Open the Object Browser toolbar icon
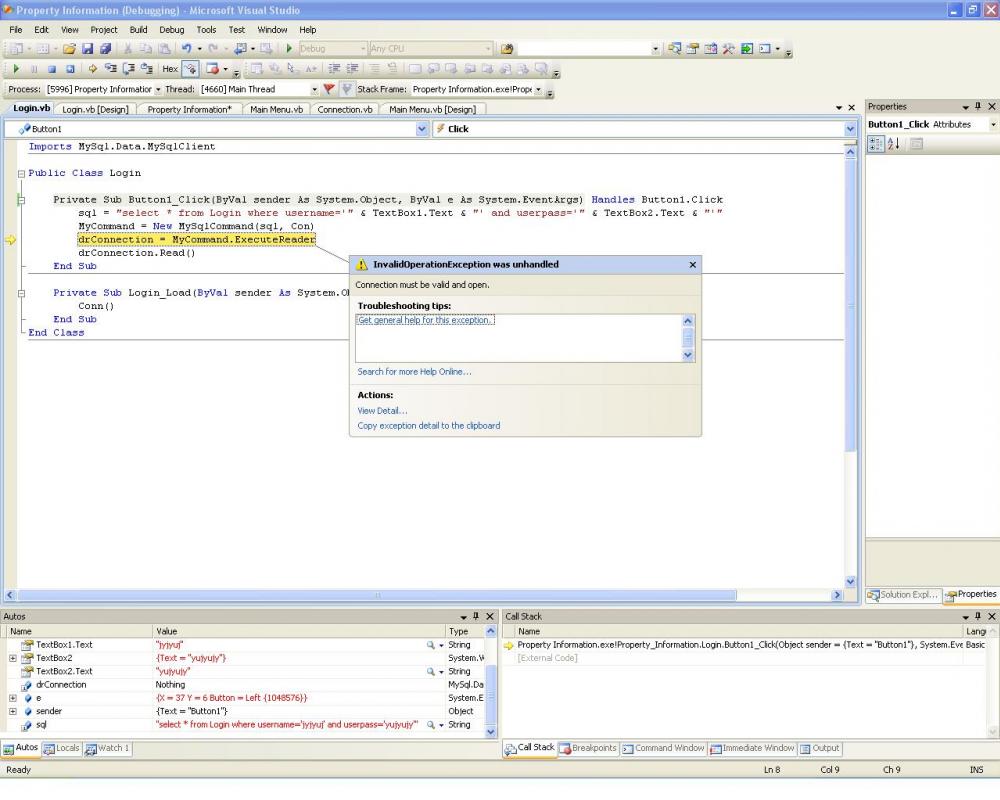The height and width of the screenshot is (800, 1000). click(x=710, y=48)
